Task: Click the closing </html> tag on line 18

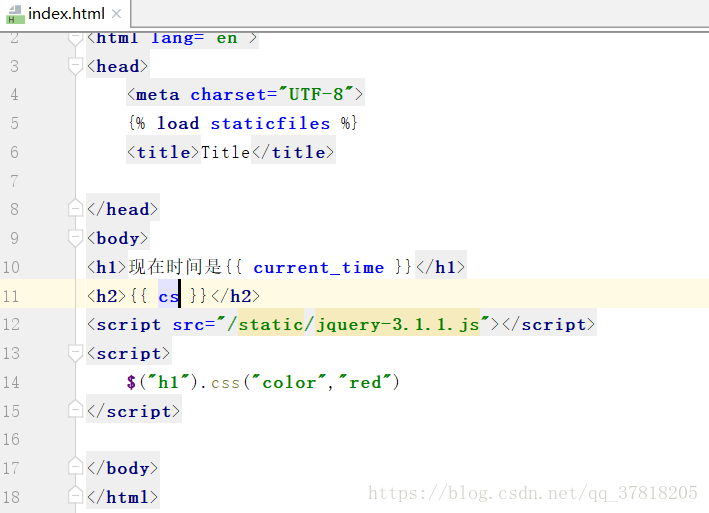Action: (x=123, y=497)
